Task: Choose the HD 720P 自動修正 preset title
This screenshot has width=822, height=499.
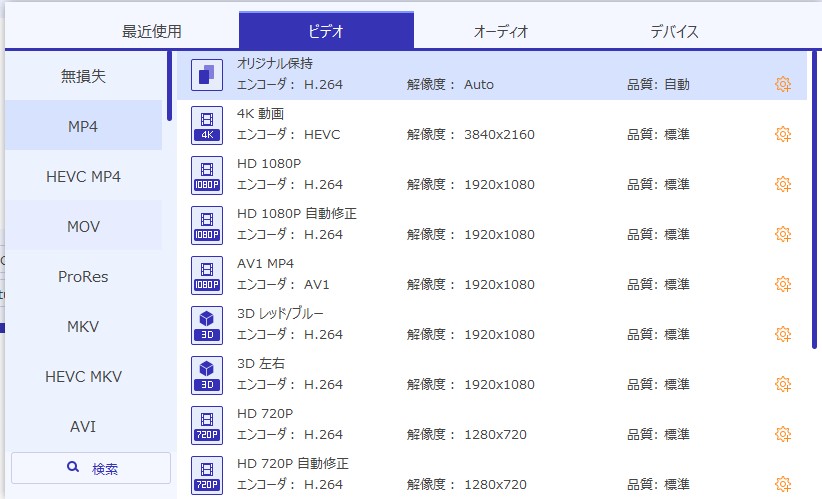Action: pos(293,463)
